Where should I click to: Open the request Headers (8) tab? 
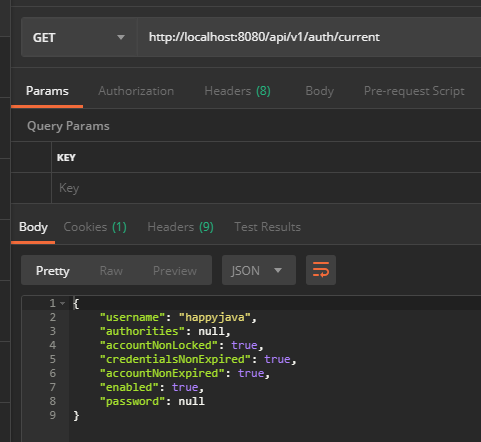(237, 91)
